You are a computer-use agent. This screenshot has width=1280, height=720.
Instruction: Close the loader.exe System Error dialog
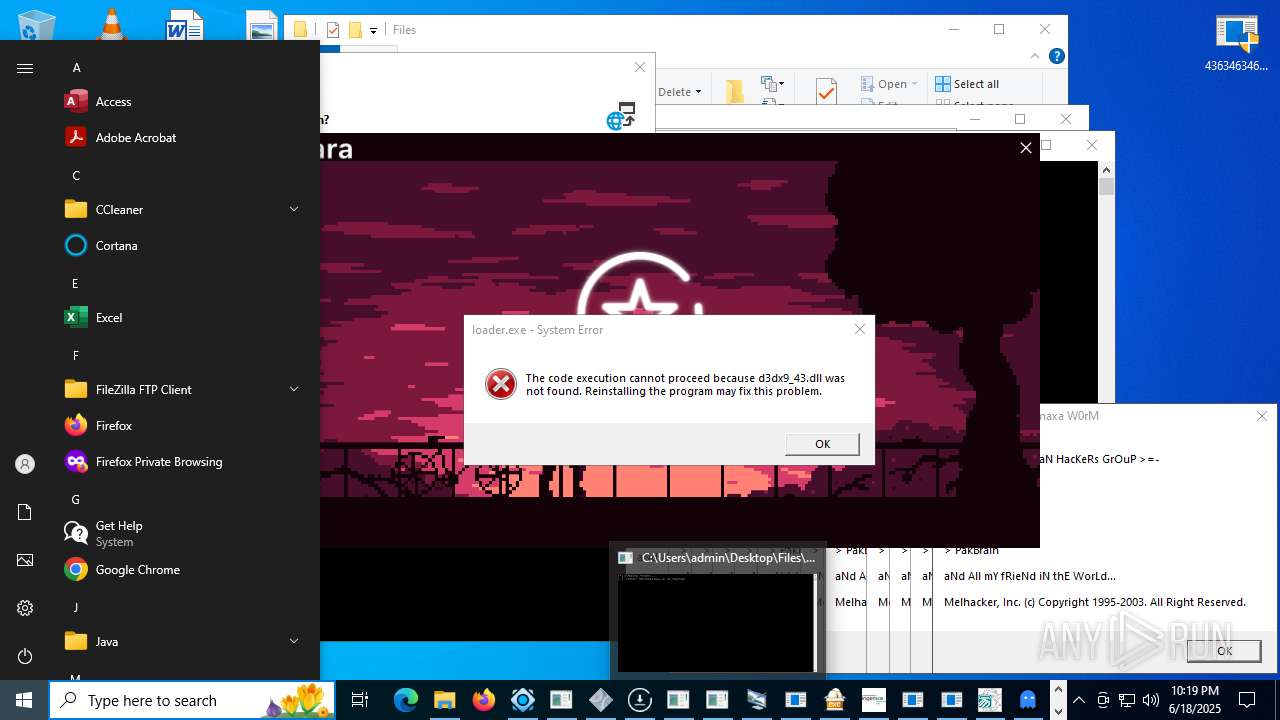click(x=860, y=329)
